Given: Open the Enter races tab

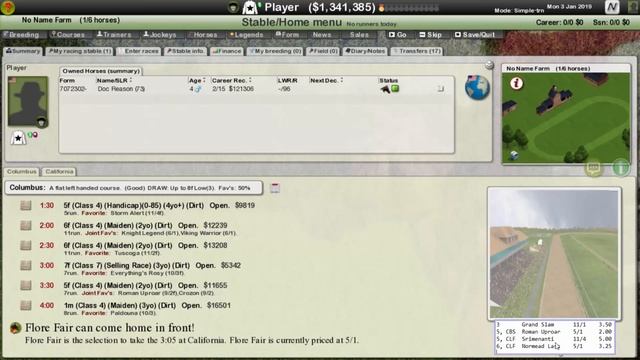Looking at the screenshot, I should tap(138, 51).
